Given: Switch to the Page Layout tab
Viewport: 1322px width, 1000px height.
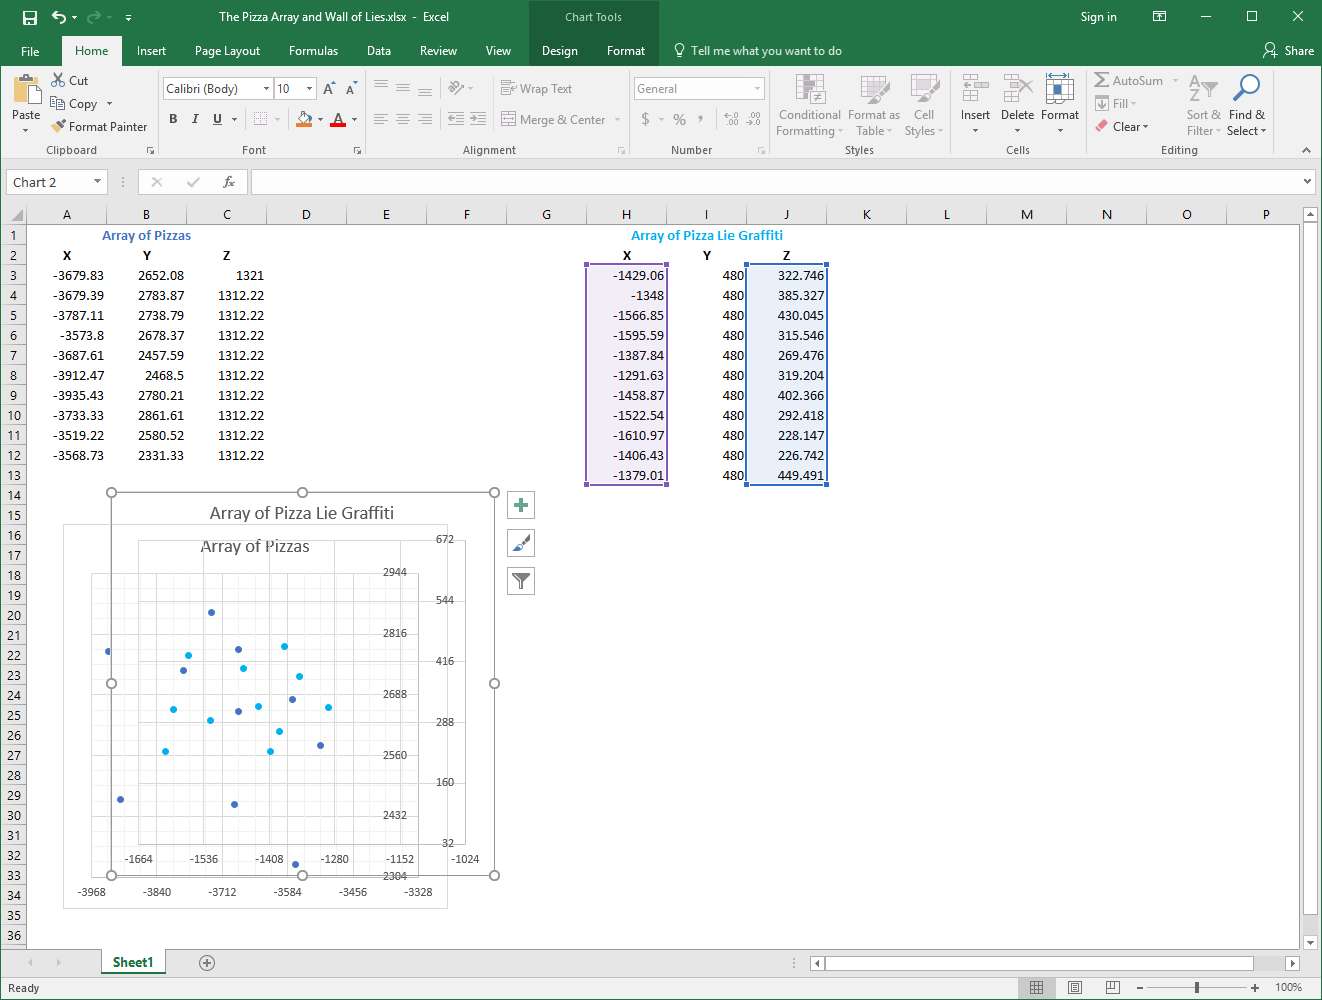Looking at the screenshot, I should (x=227, y=51).
